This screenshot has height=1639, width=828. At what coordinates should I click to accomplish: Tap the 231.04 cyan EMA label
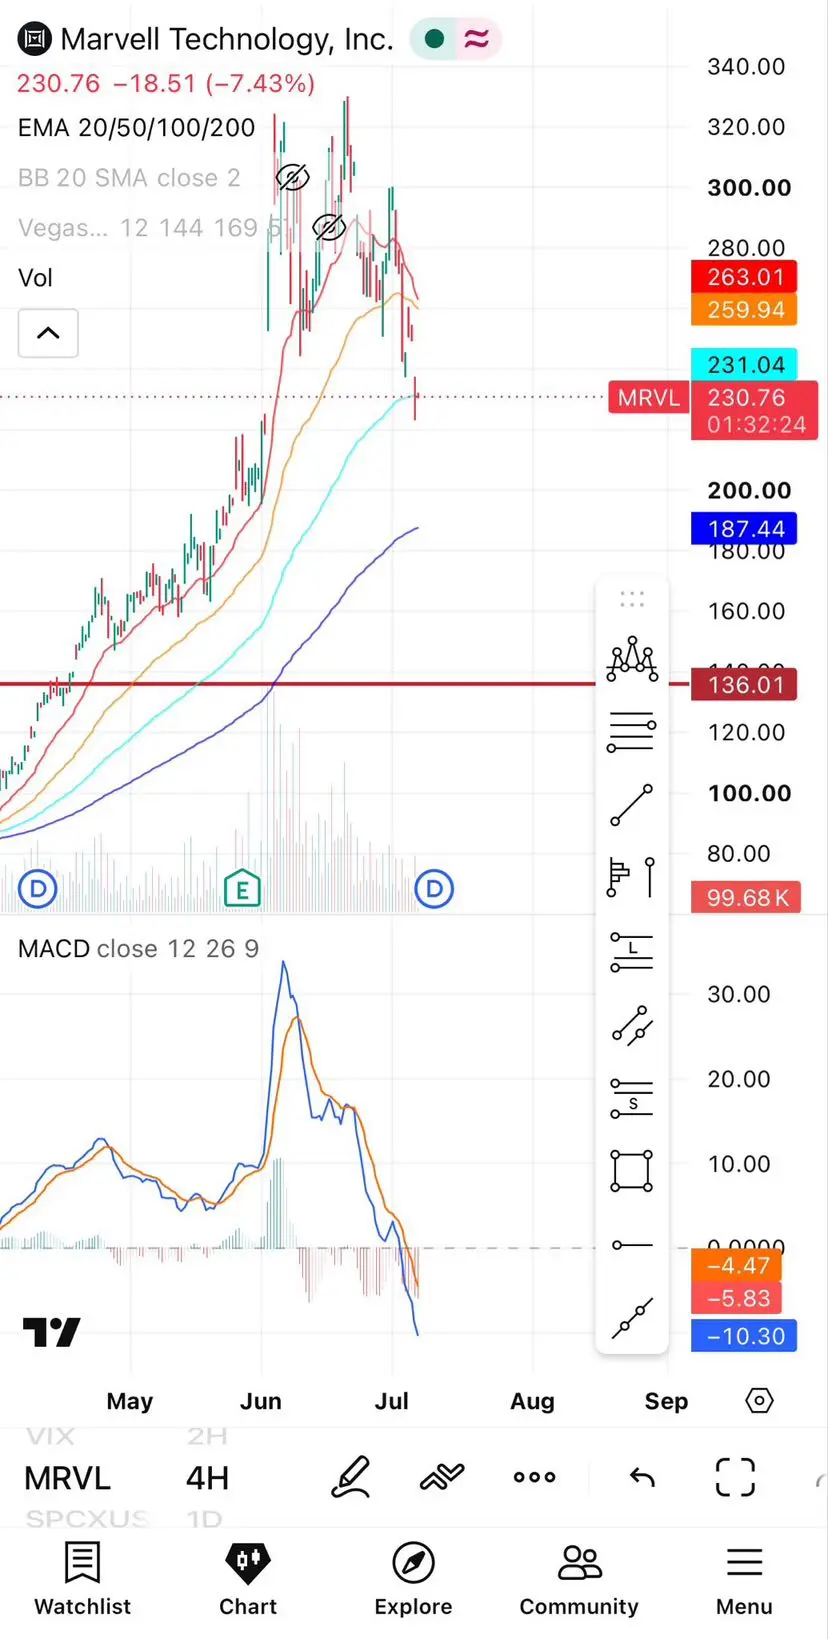click(x=744, y=365)
